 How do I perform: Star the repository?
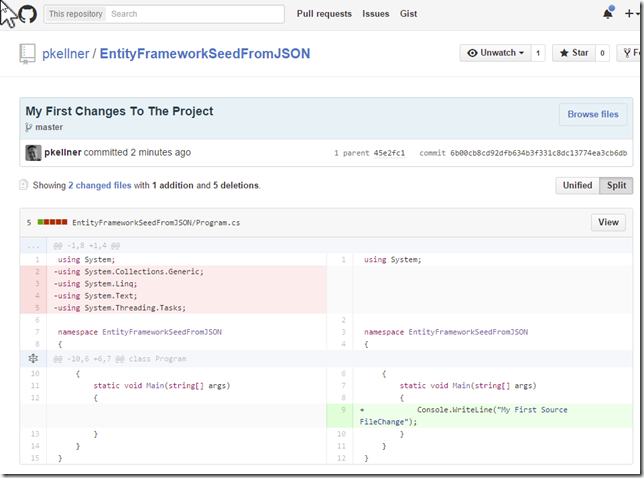[x=574, y=53]
